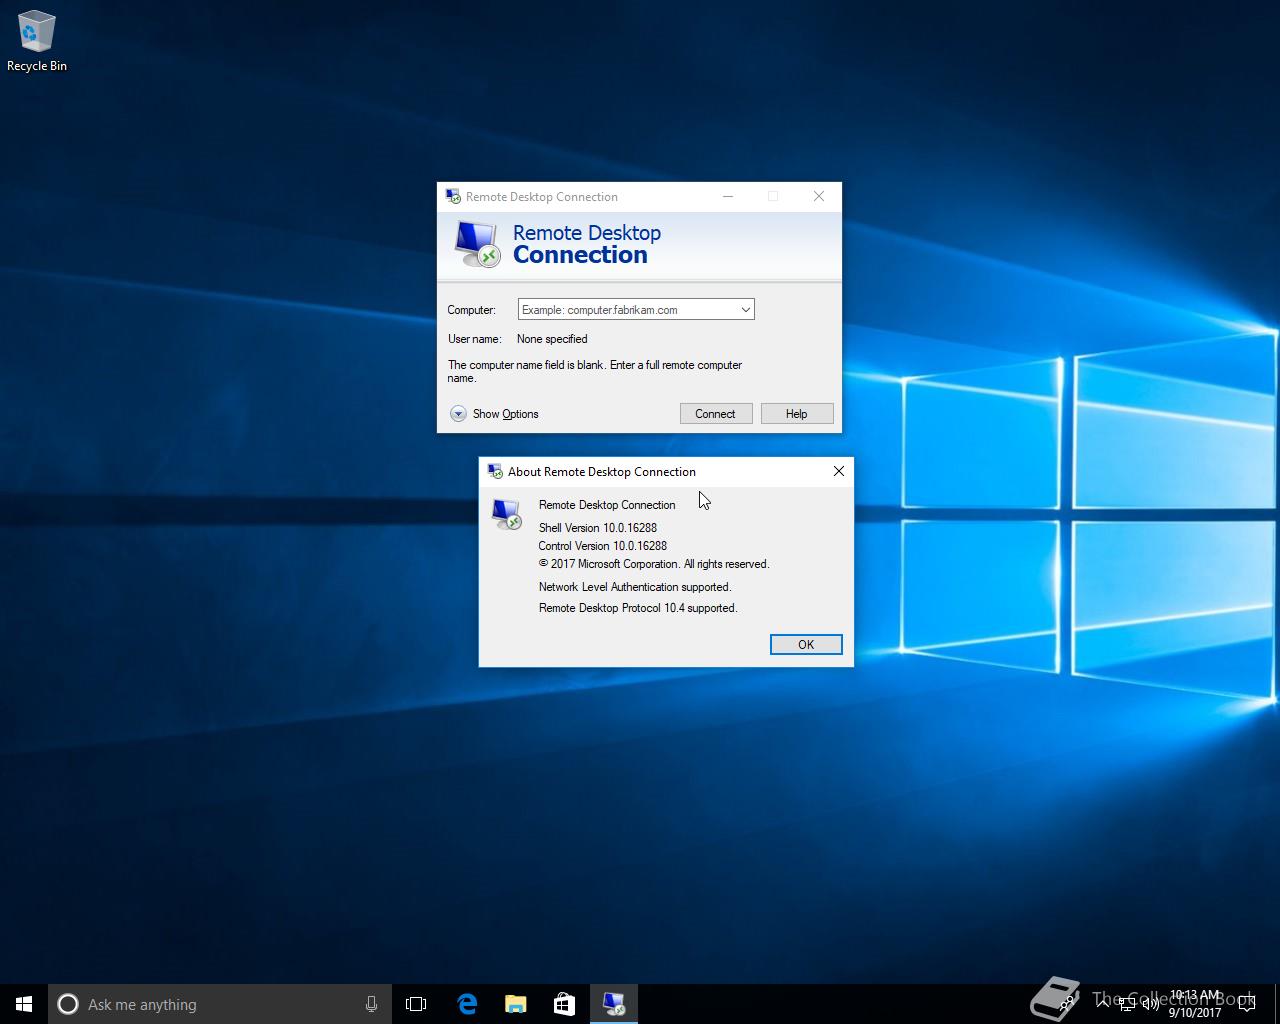
Task: Click the 'None specified' user name text
Action: pos(552,339)
